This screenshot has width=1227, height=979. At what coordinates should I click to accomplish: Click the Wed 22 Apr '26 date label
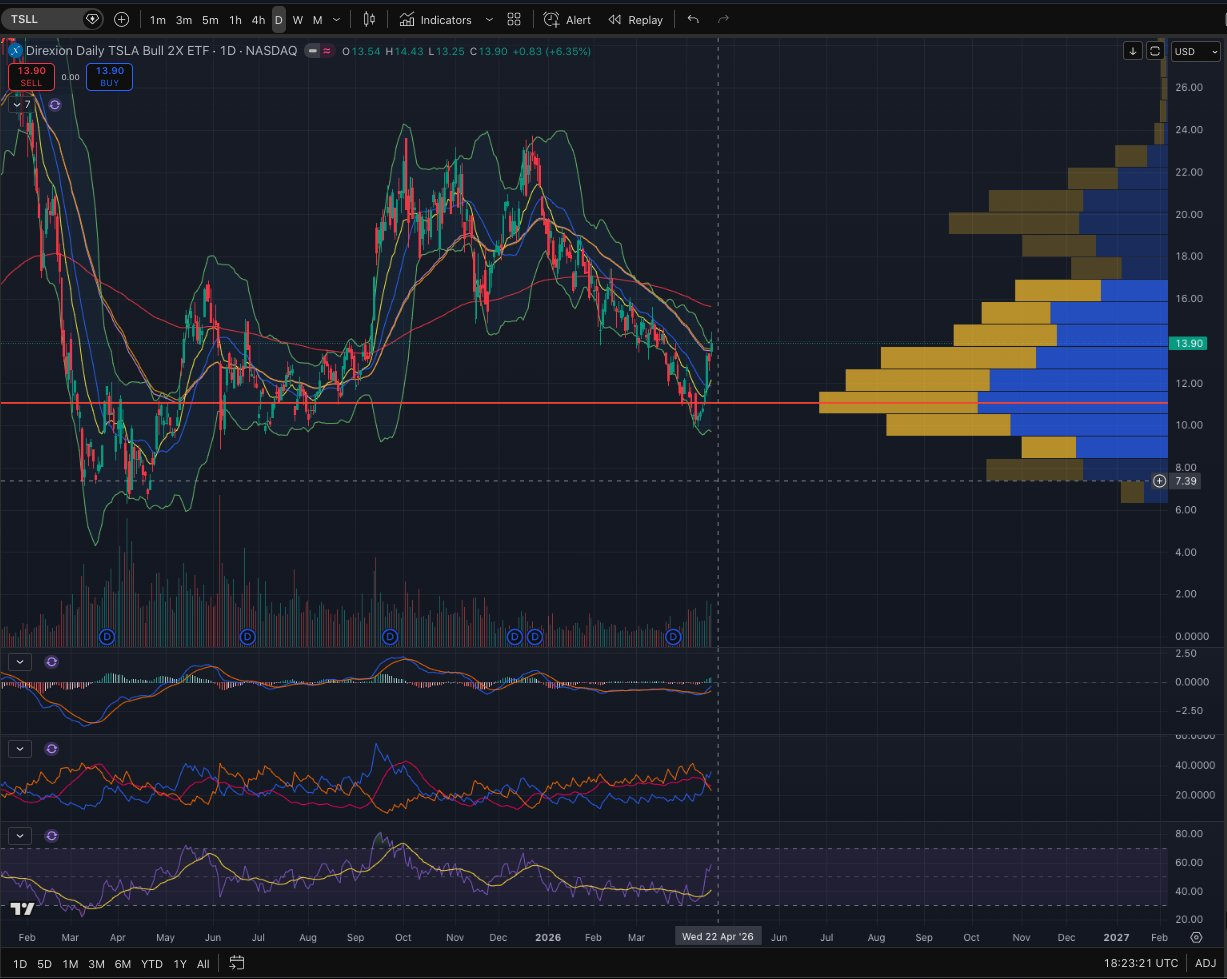coord(718,936)
